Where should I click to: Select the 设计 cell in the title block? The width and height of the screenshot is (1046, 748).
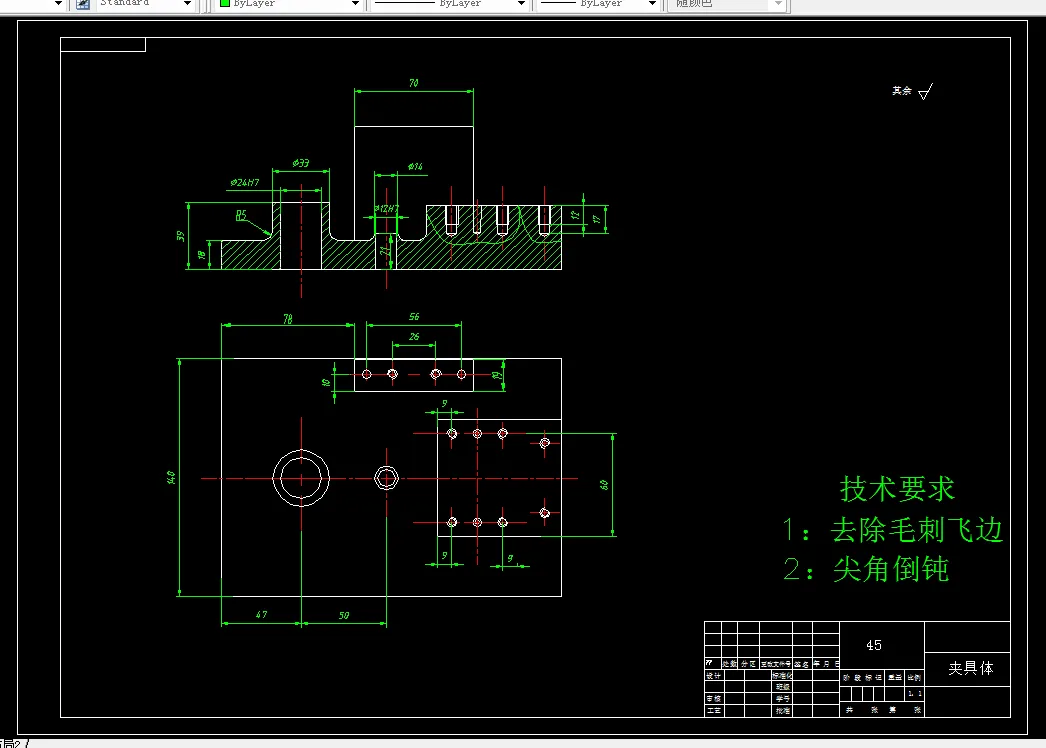(x=713, y=676)
